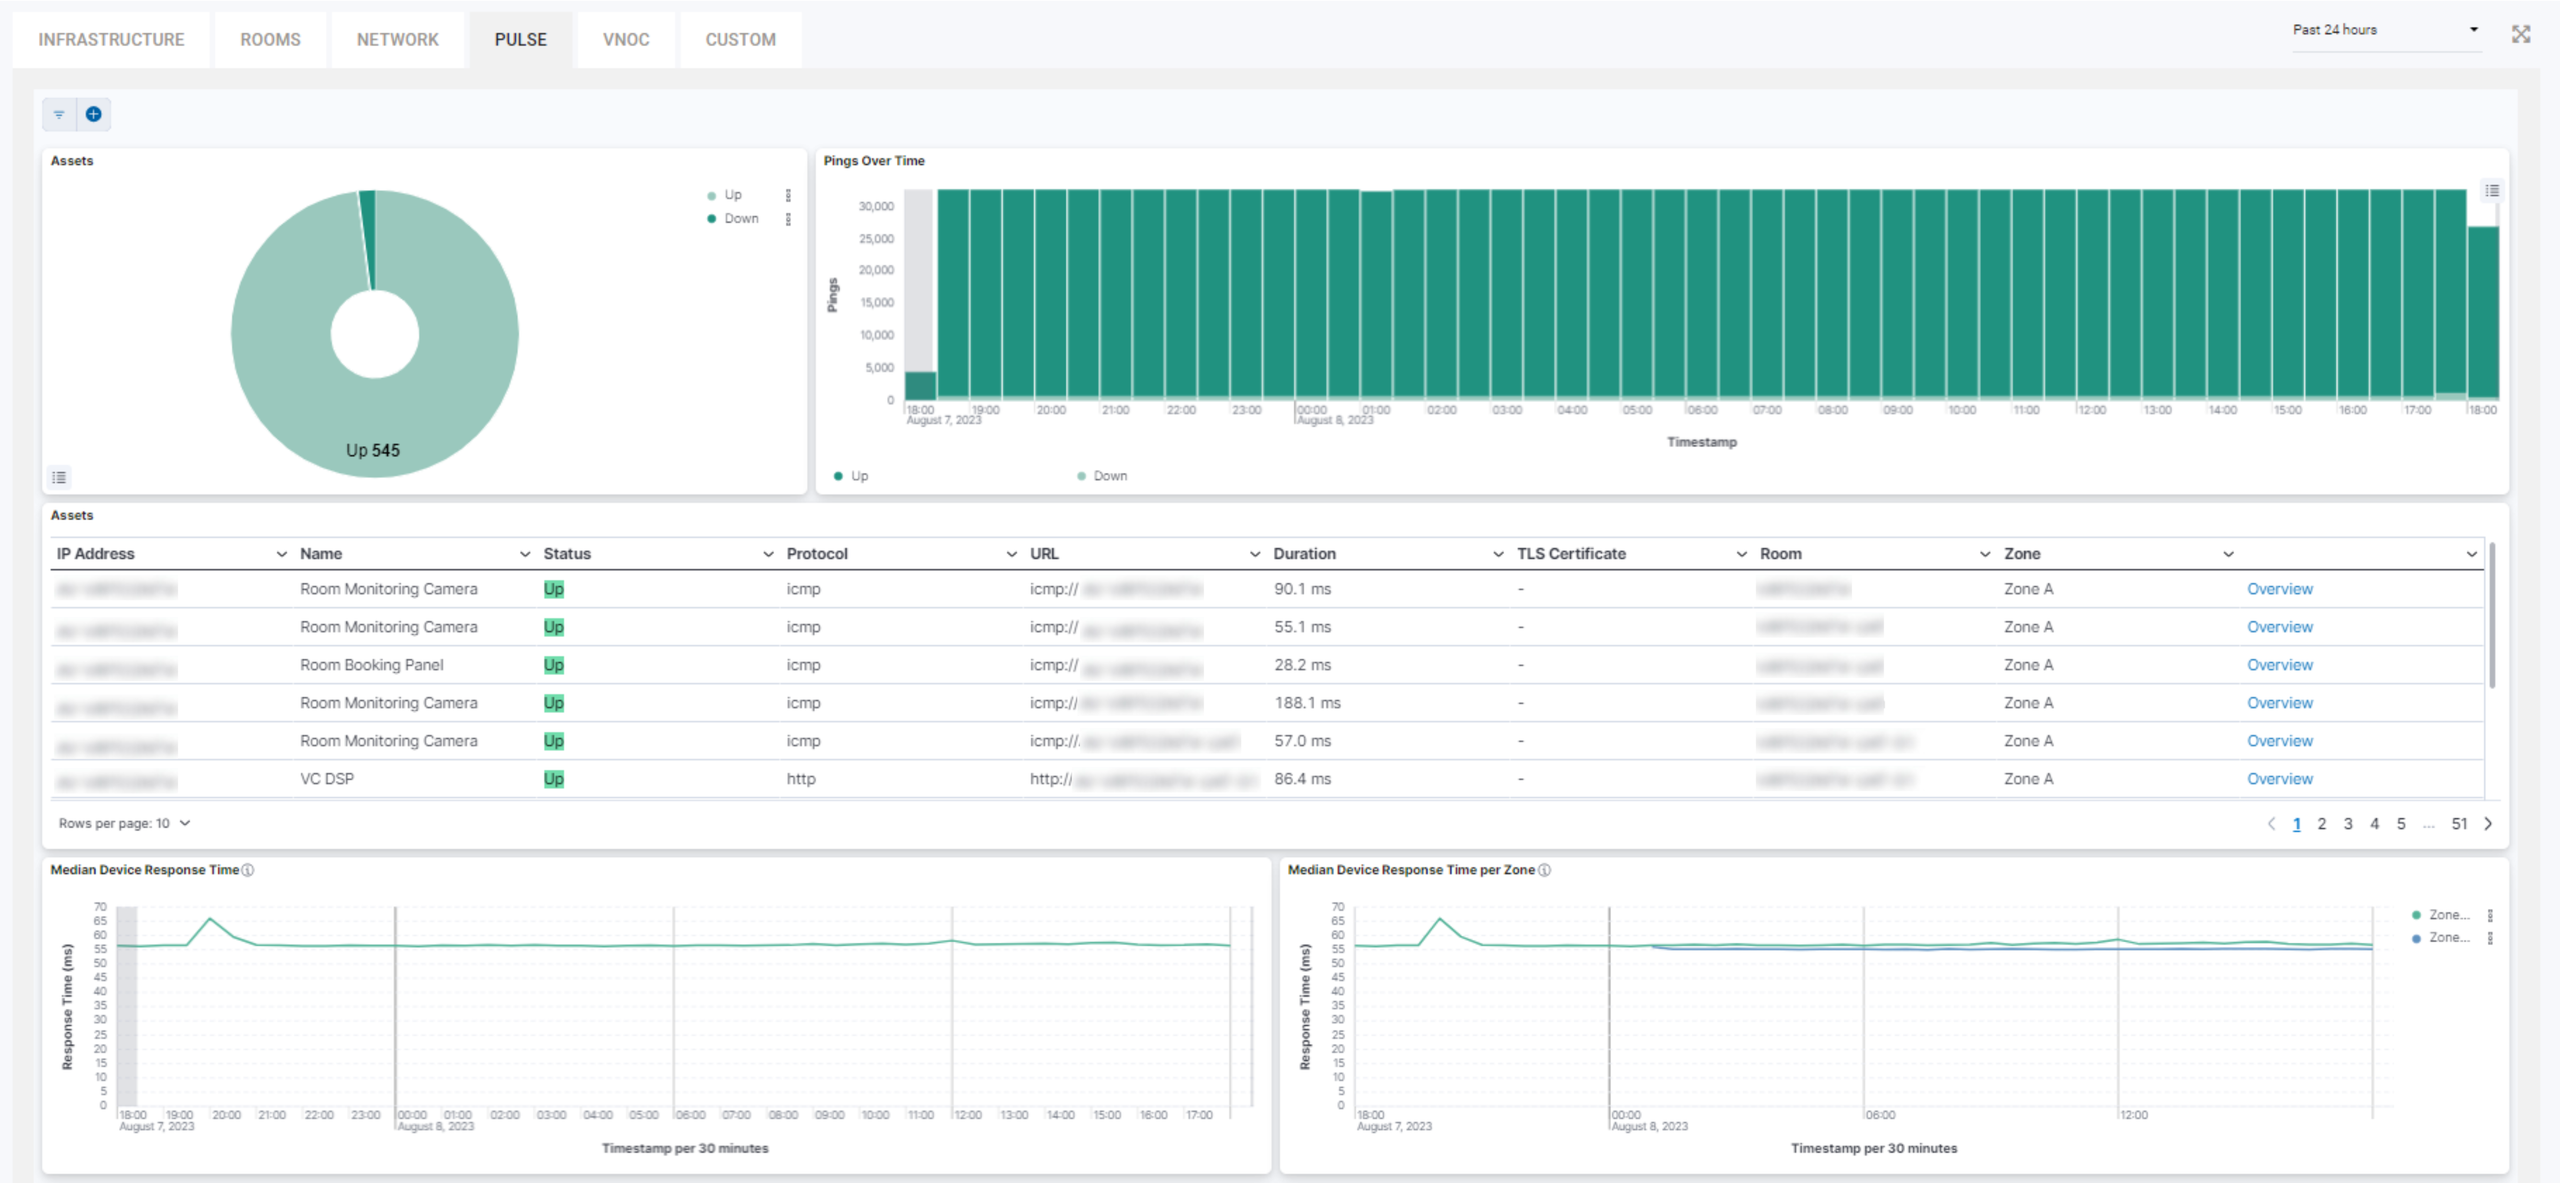Open Overview link for 55.1 ms row

(2280, 627)
